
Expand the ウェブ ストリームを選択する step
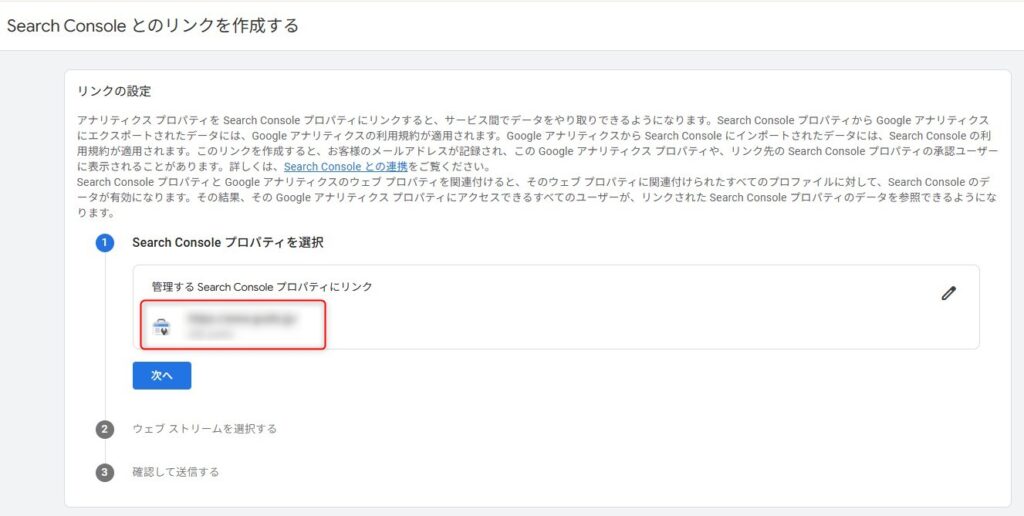pyautogui.click(x=204, y=429)
